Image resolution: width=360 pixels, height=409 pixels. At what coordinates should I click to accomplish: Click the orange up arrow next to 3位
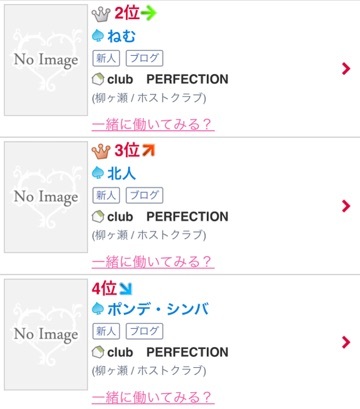tap(148, 150)
